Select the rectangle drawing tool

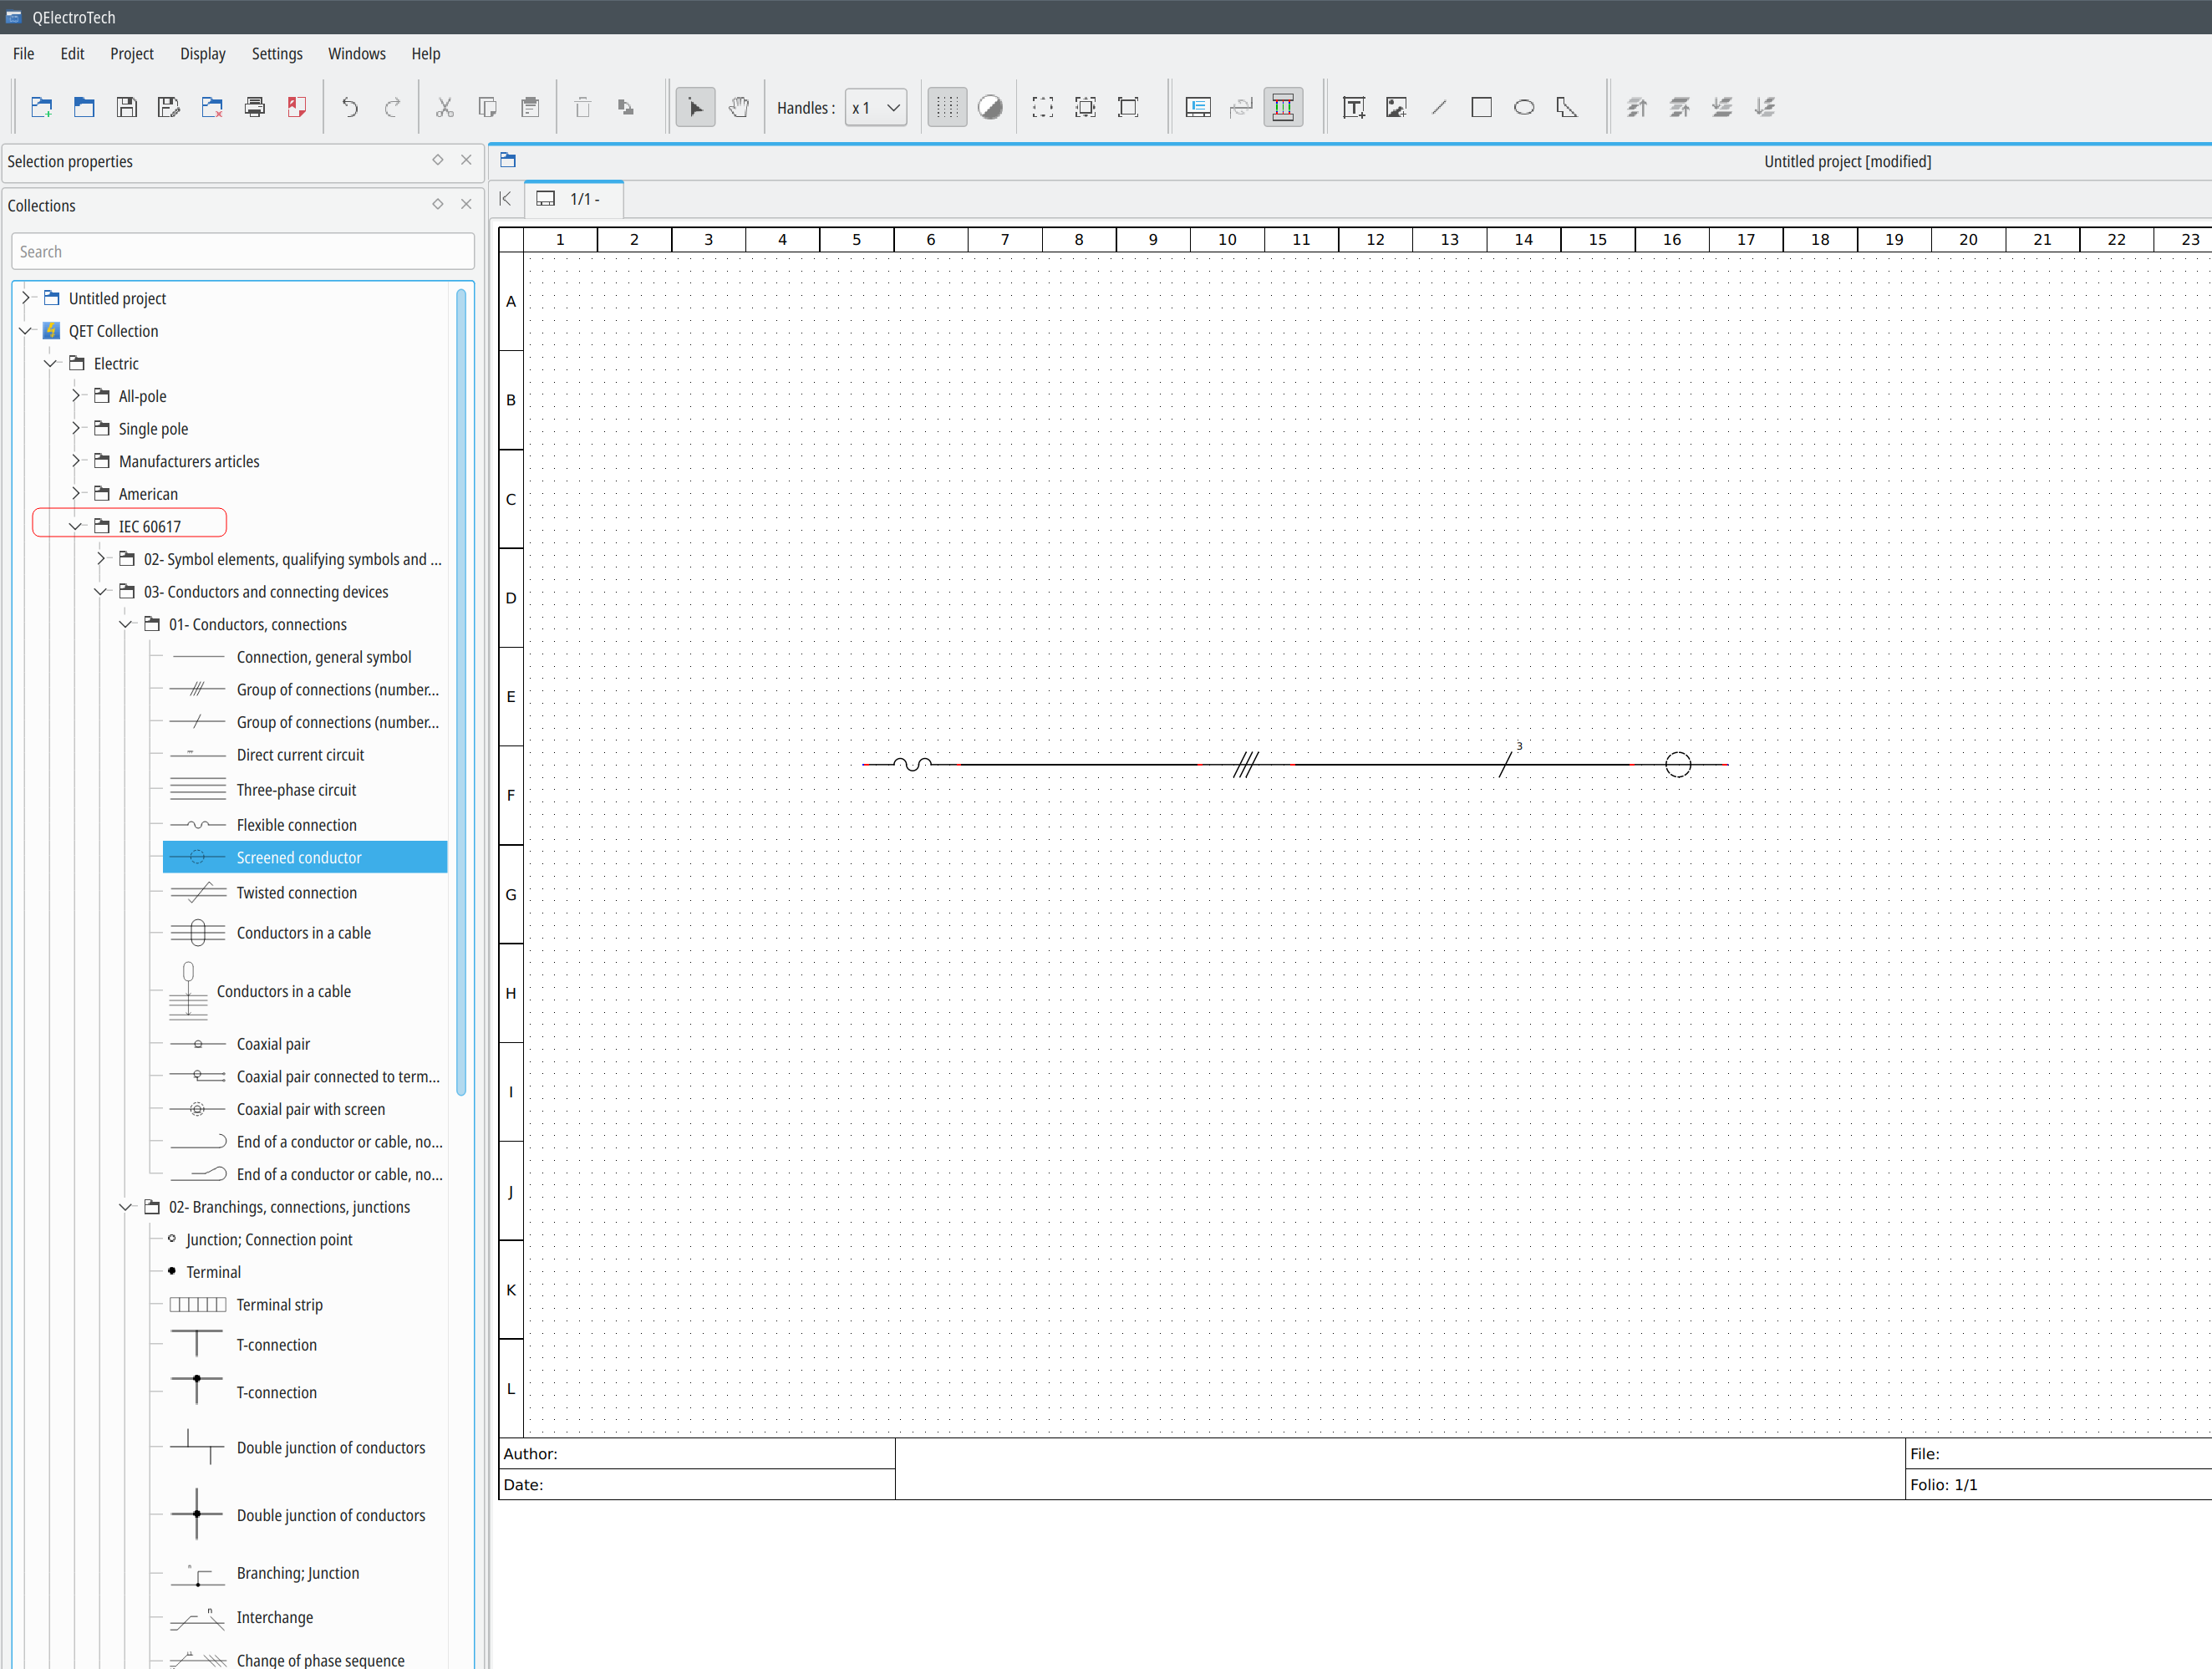click(1482, 107)
